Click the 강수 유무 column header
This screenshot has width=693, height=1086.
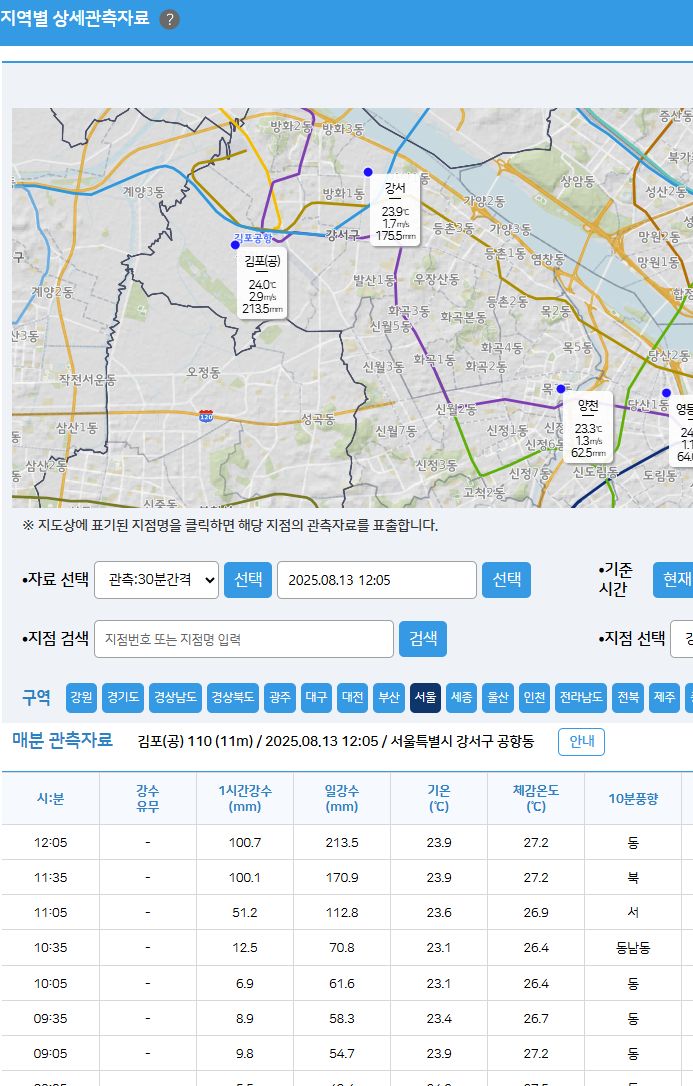click(x=147, y=799)
